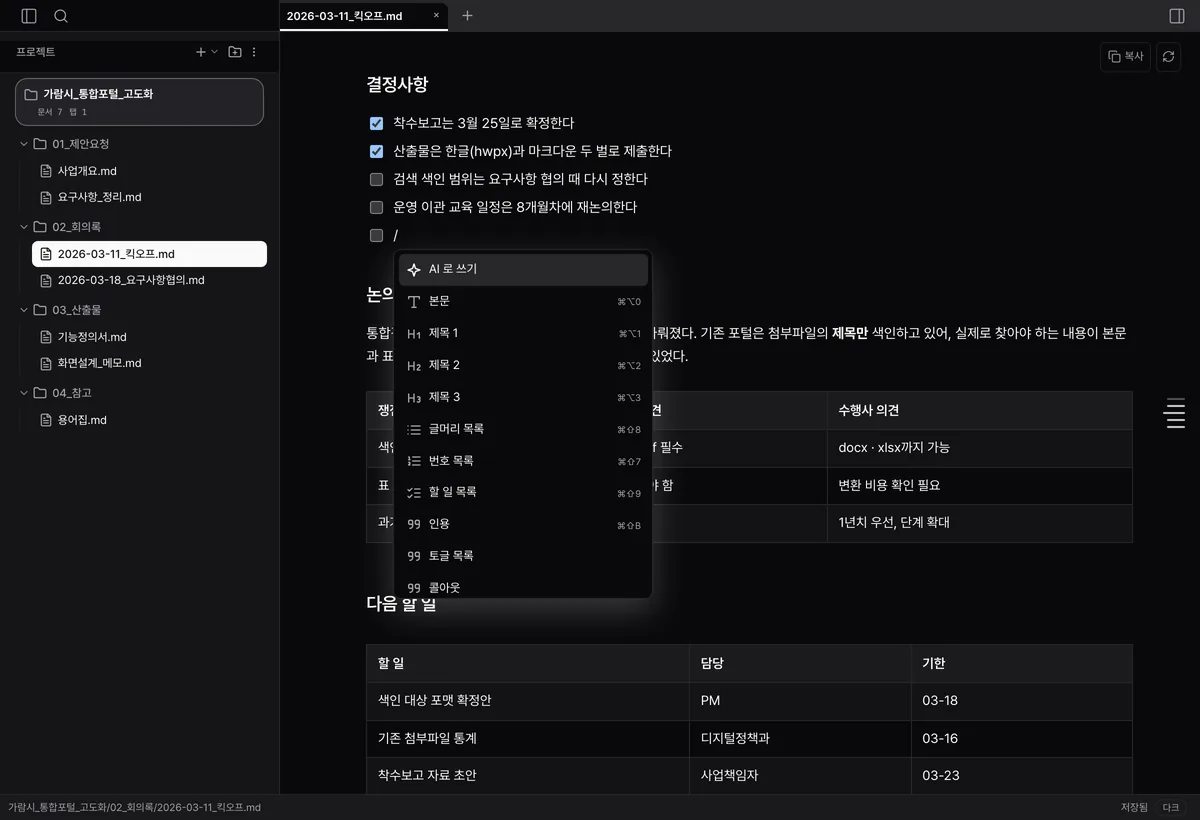Switch to the 2026-03-11_킥오프.md tab
Screen dimensions: 1200x820
click(x=365, y=16)
